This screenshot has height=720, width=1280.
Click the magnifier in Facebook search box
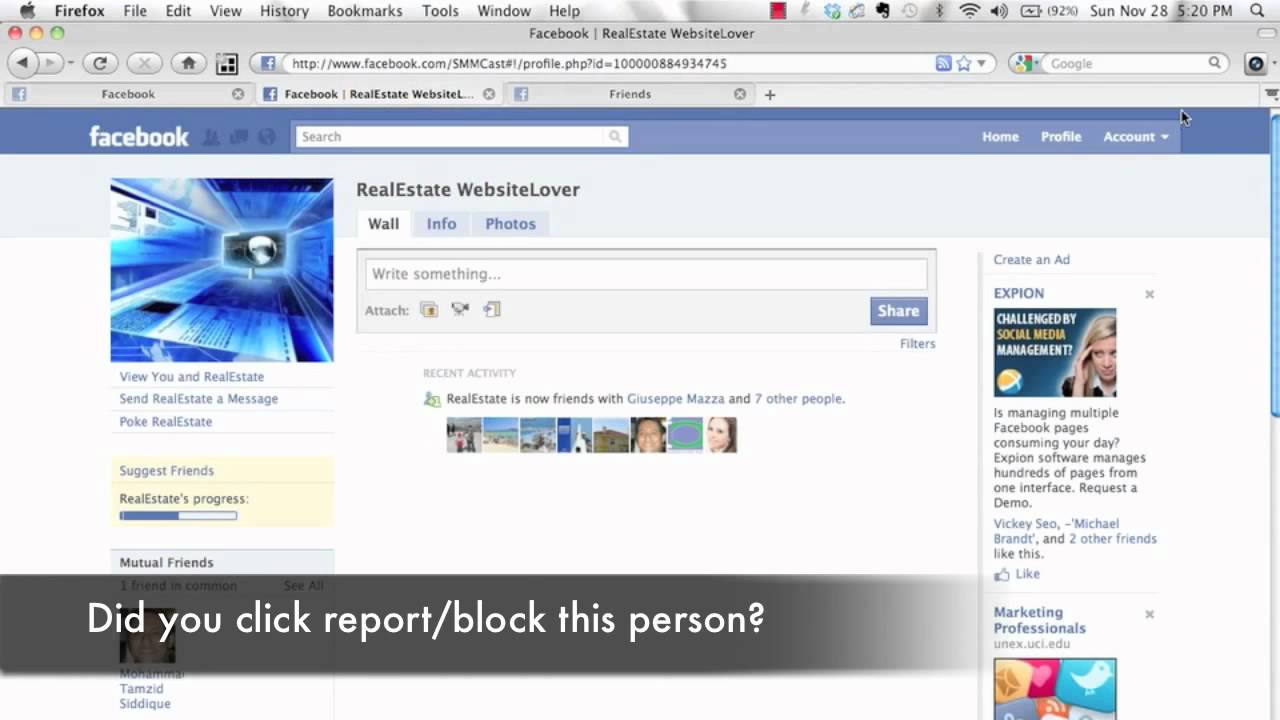pos(615,137)
